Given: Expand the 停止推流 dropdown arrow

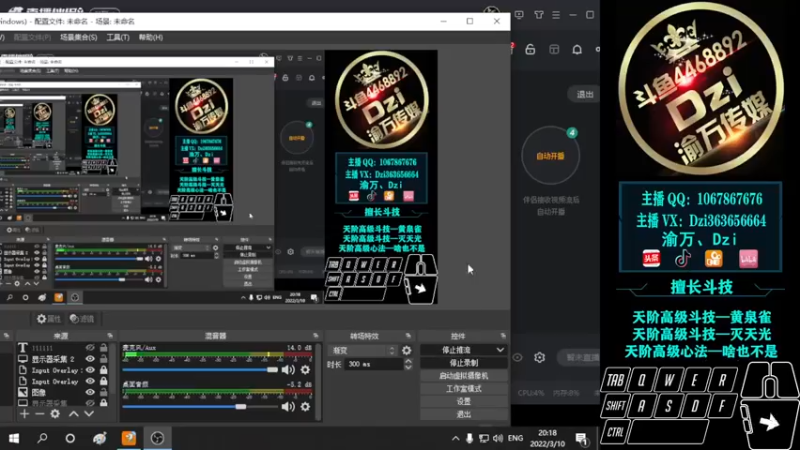Looking at the screenshot, I should 500,350.
